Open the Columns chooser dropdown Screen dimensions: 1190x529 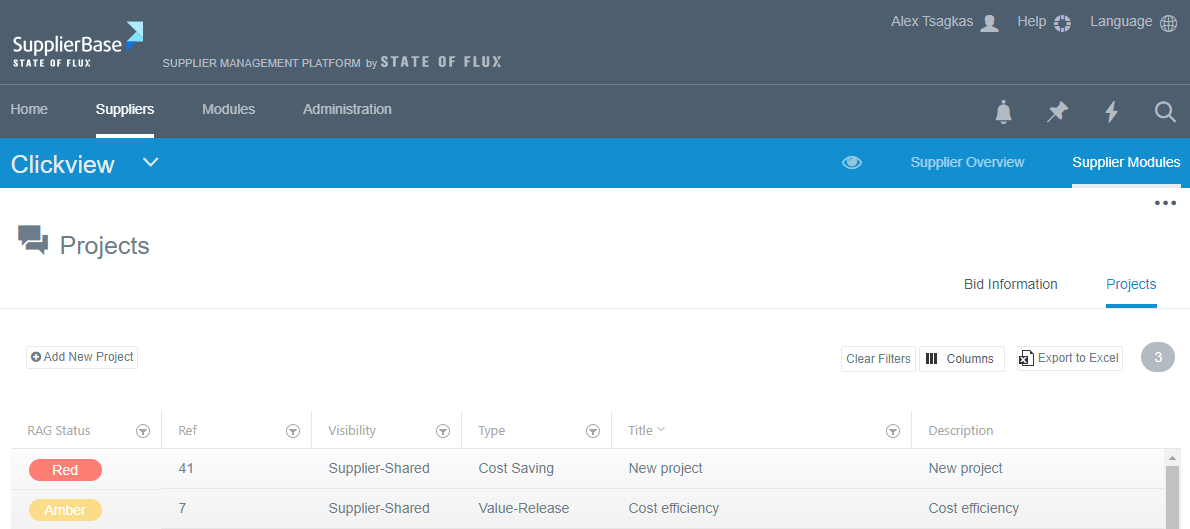click(961, 358)
